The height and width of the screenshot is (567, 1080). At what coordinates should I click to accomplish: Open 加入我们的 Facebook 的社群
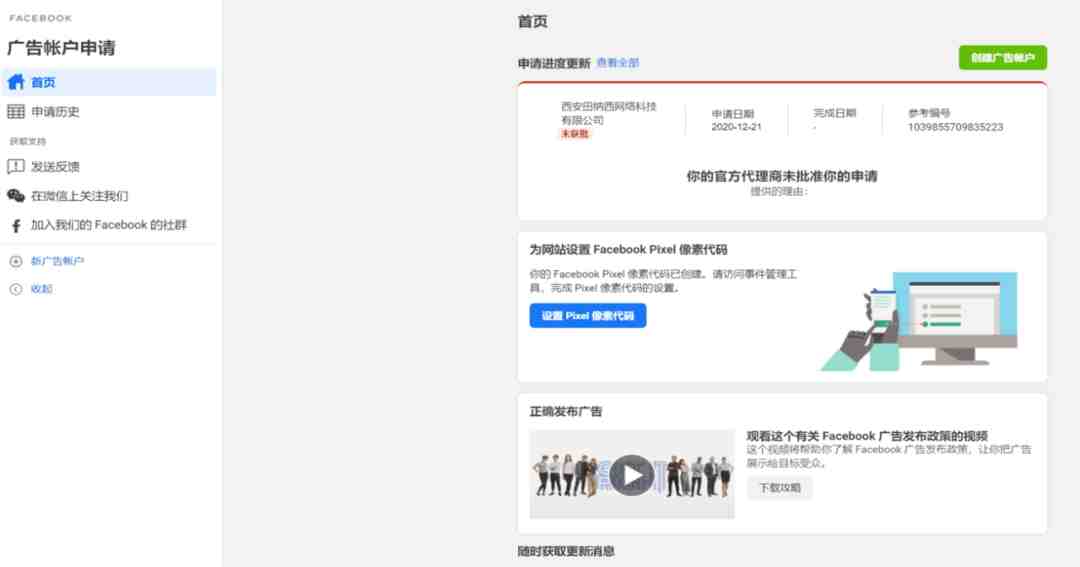(109, 225)
